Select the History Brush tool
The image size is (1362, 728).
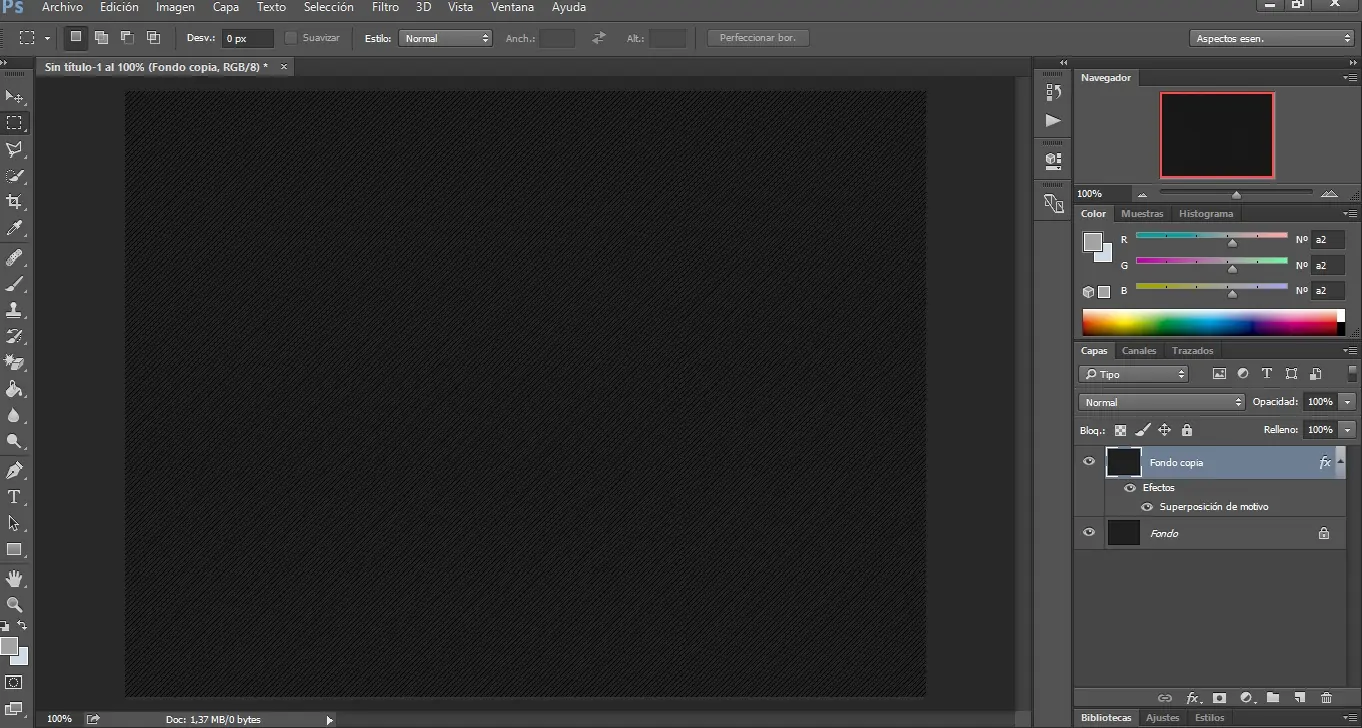click(x=14, y=336)
